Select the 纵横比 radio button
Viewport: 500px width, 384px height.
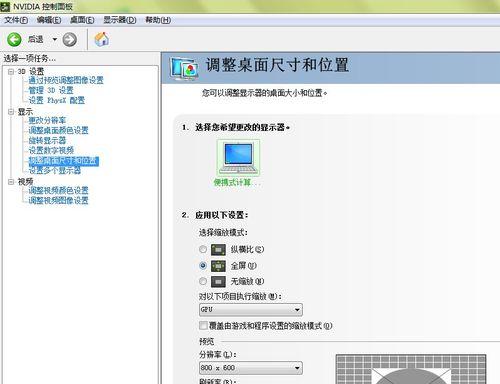click(x=203, y=249)
